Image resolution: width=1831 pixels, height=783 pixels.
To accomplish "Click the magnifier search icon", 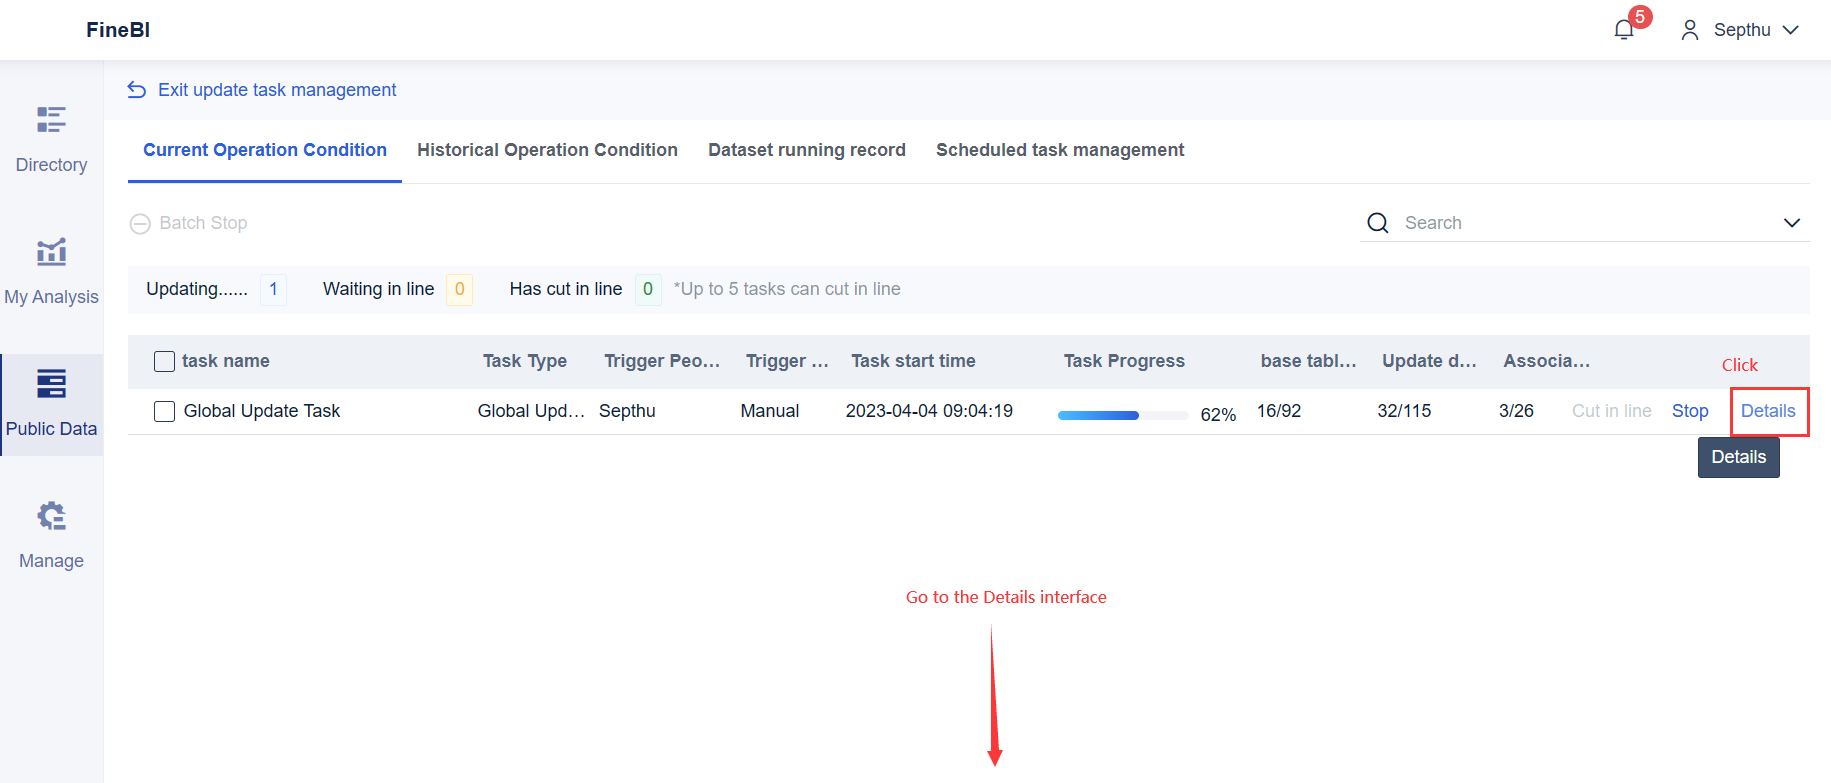I will point(1378,223).
